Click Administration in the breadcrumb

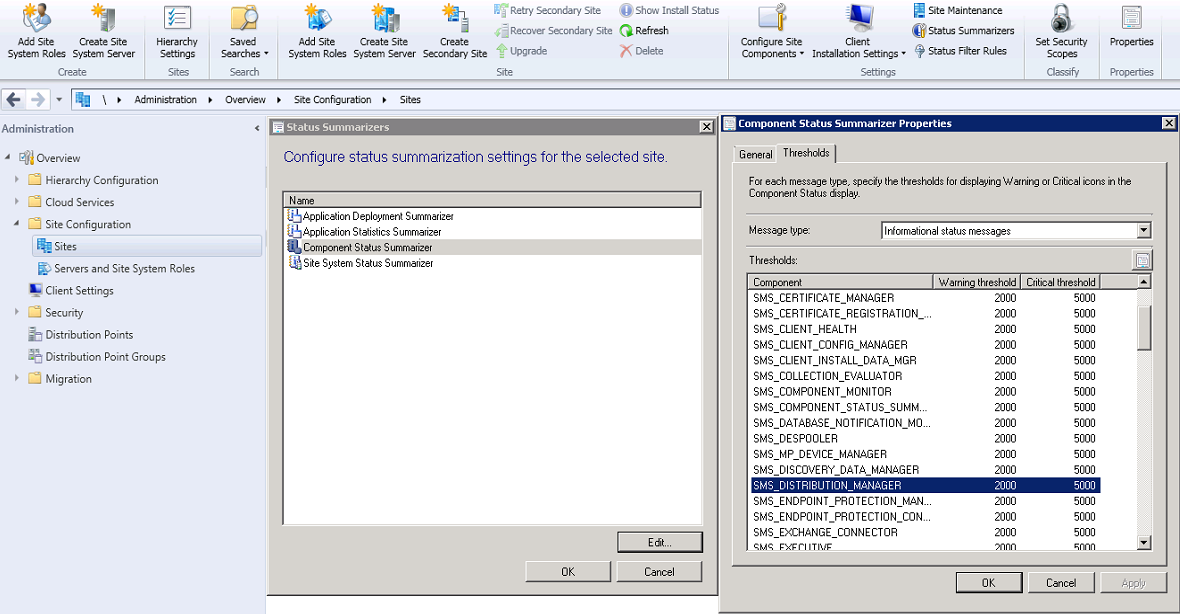[x=166, y=99]
